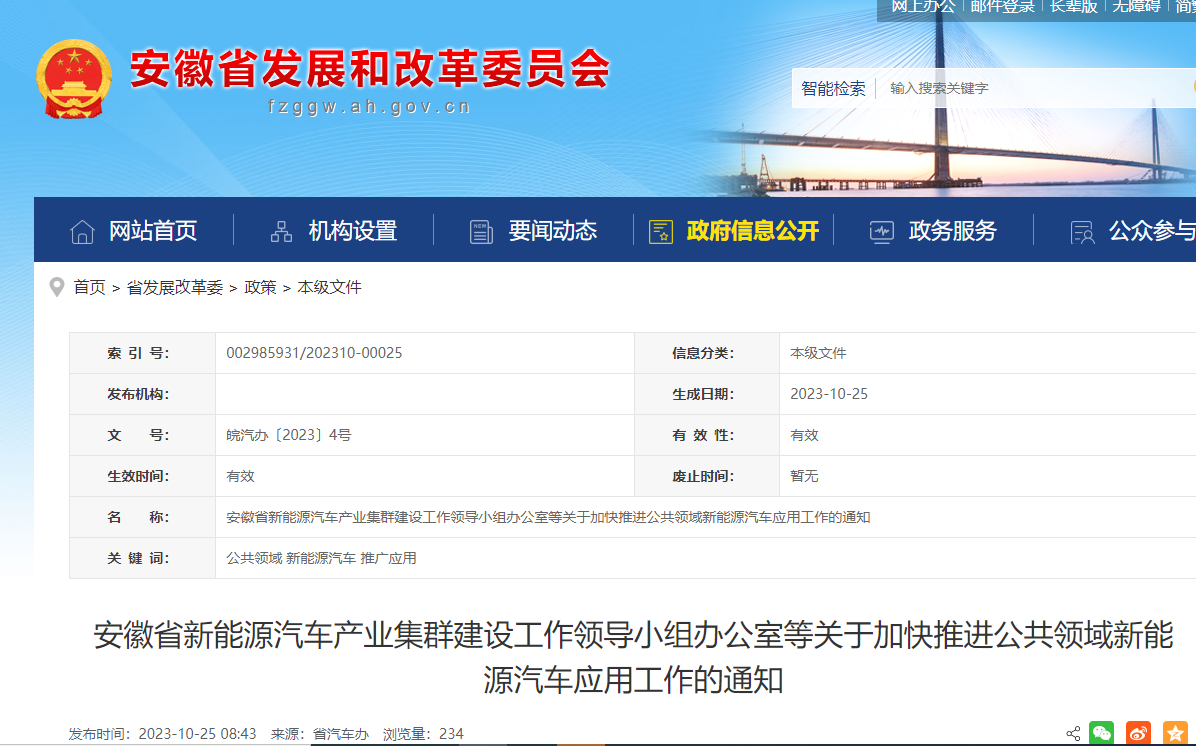Click the share icon below the title
The height and width of the screenshot is (746, 1196).
[x=1073, y=734]
